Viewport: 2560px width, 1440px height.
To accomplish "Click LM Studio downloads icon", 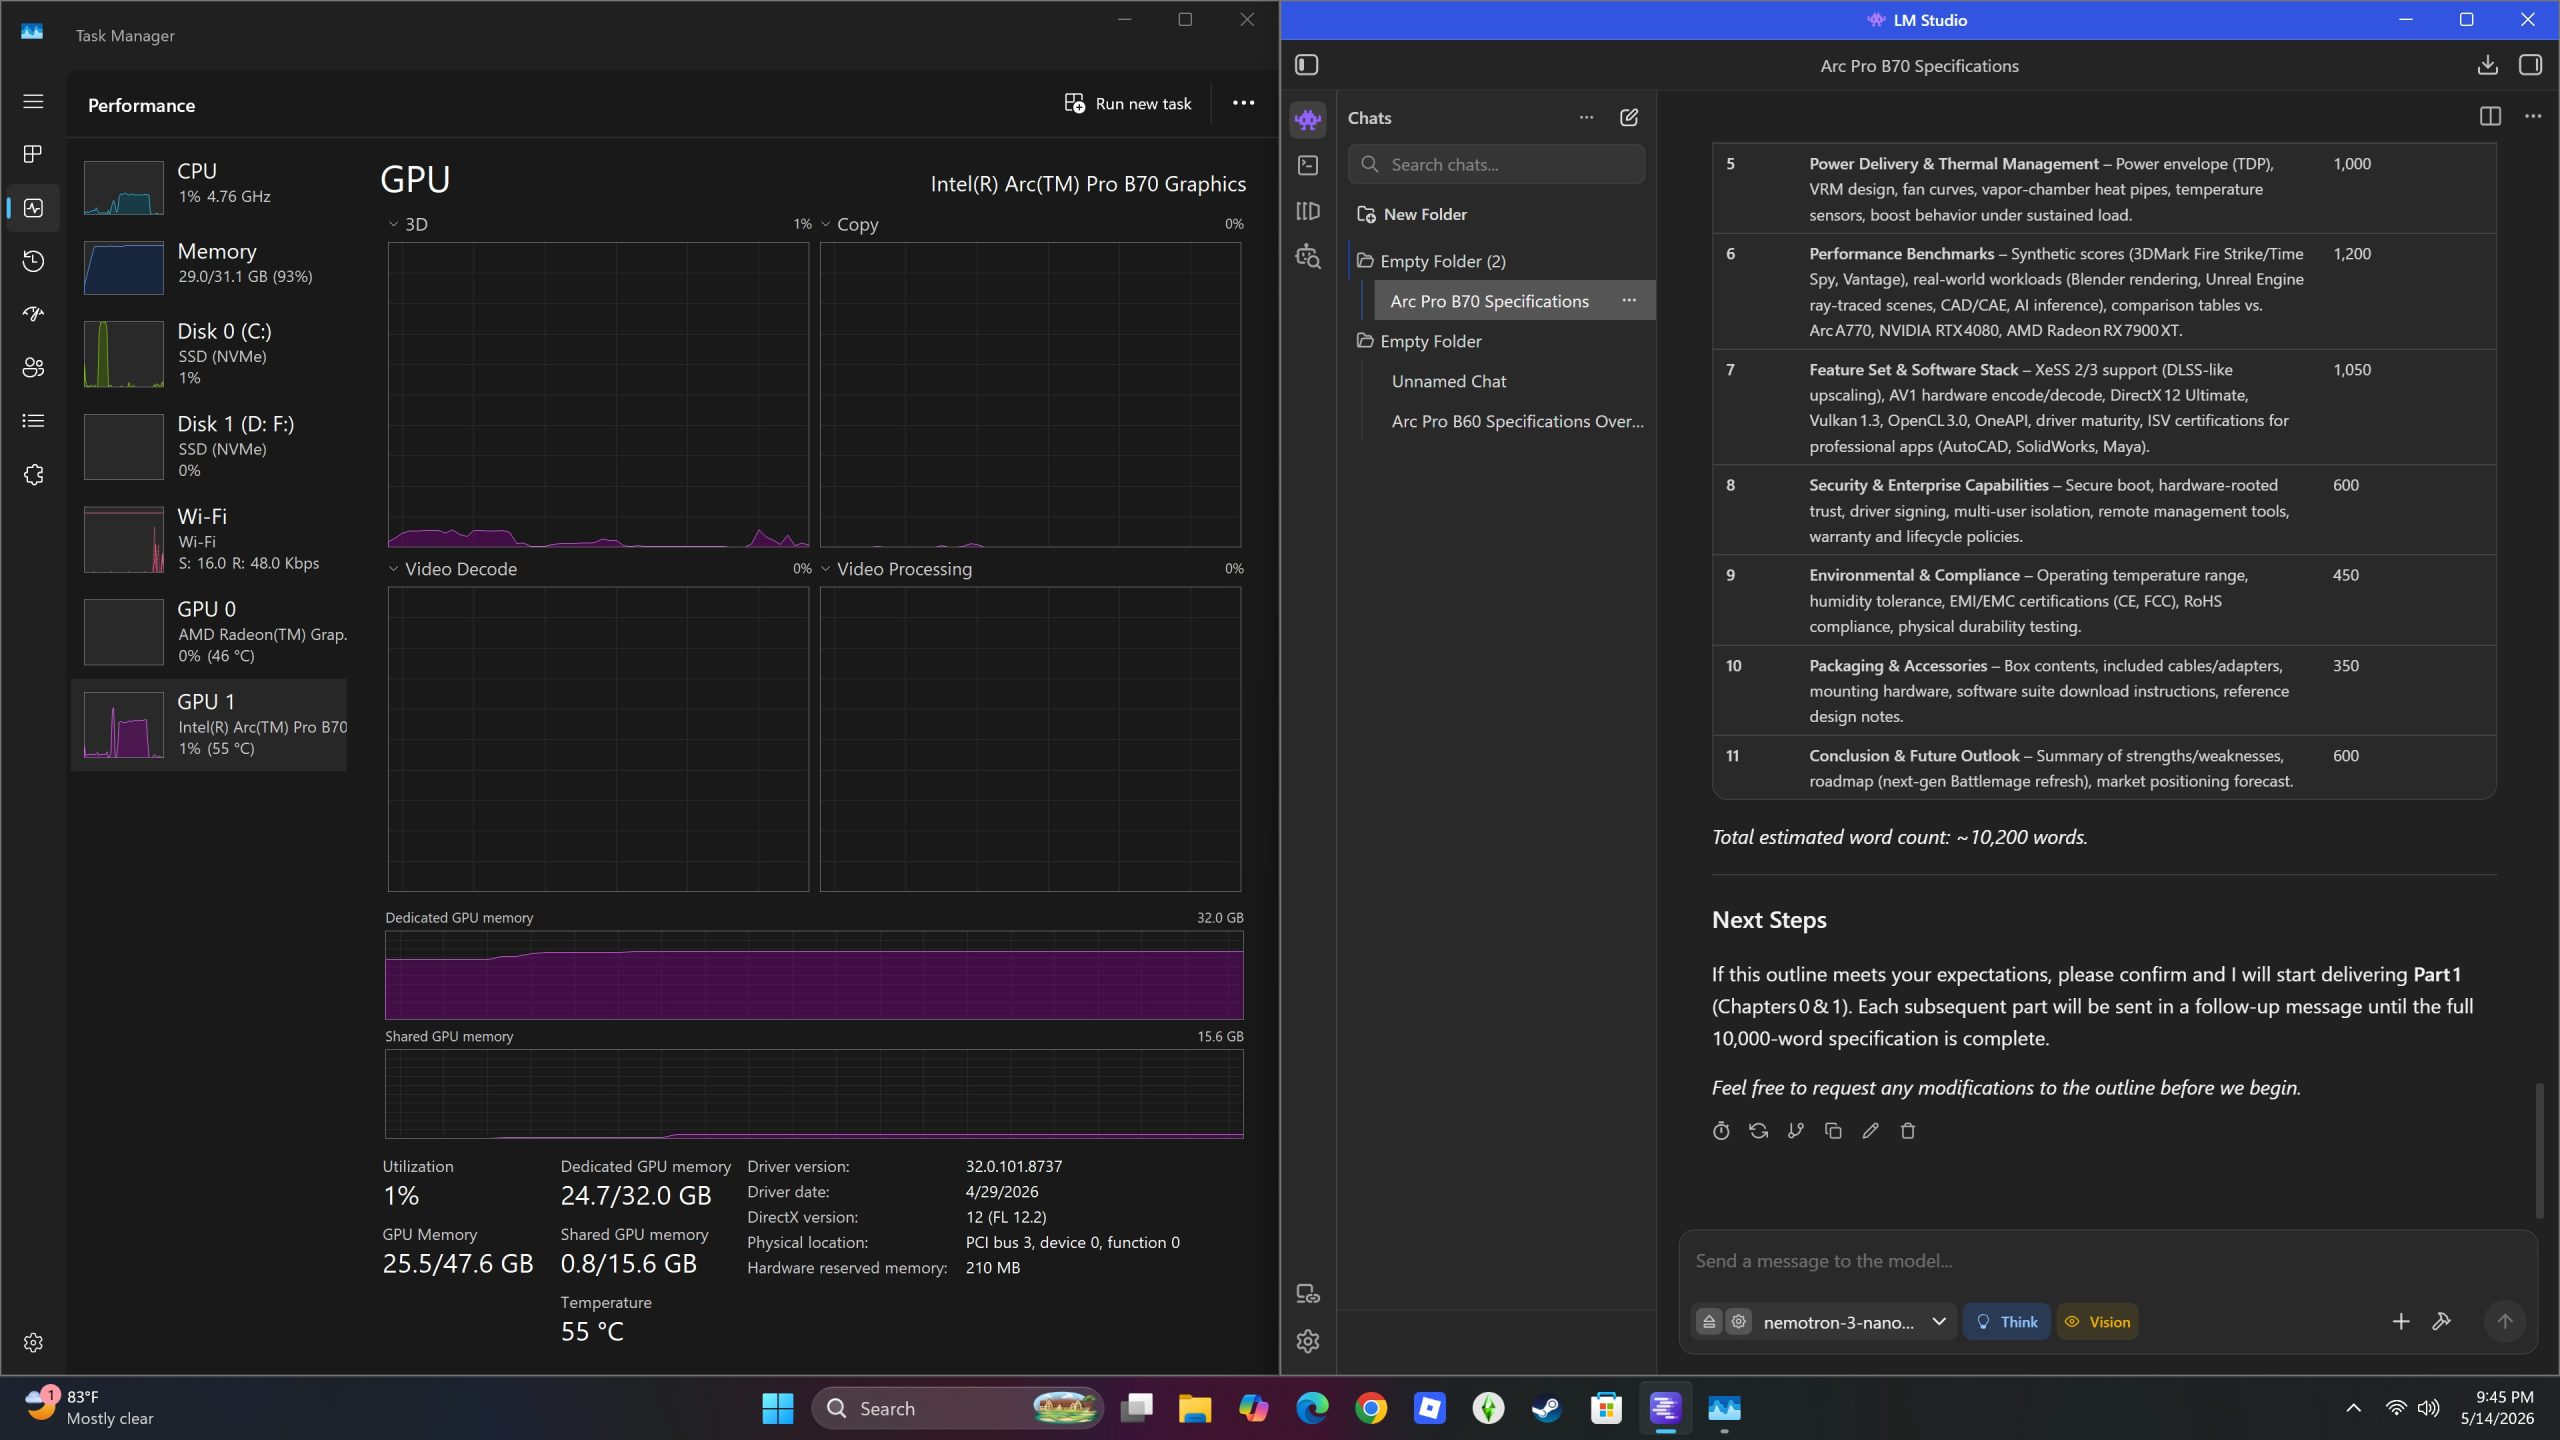I will tap(2487, 65).
